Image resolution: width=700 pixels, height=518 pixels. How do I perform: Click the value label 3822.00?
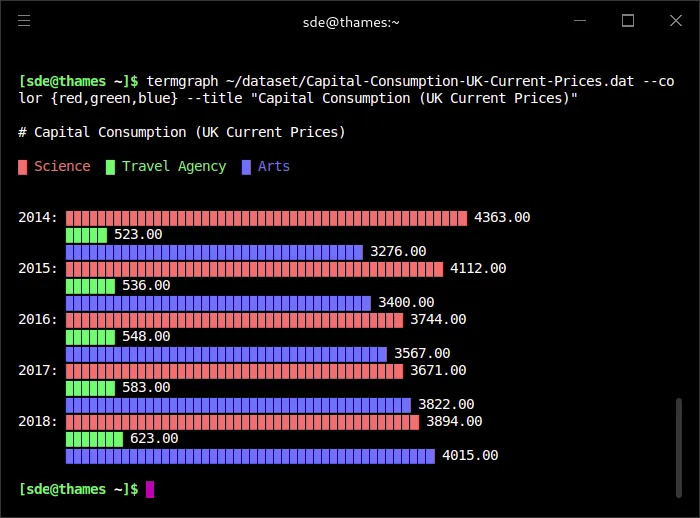coord(446,405)
